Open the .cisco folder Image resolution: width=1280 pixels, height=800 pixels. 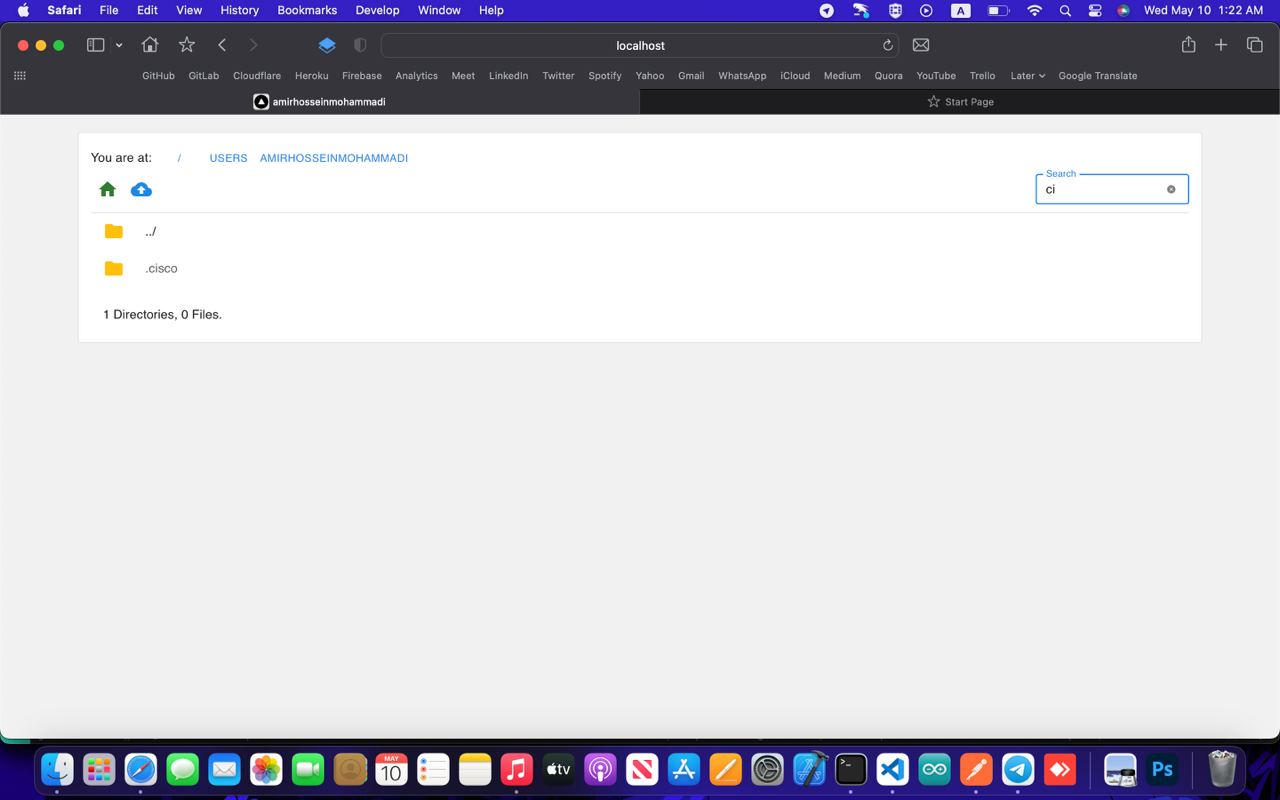(161, 268)
